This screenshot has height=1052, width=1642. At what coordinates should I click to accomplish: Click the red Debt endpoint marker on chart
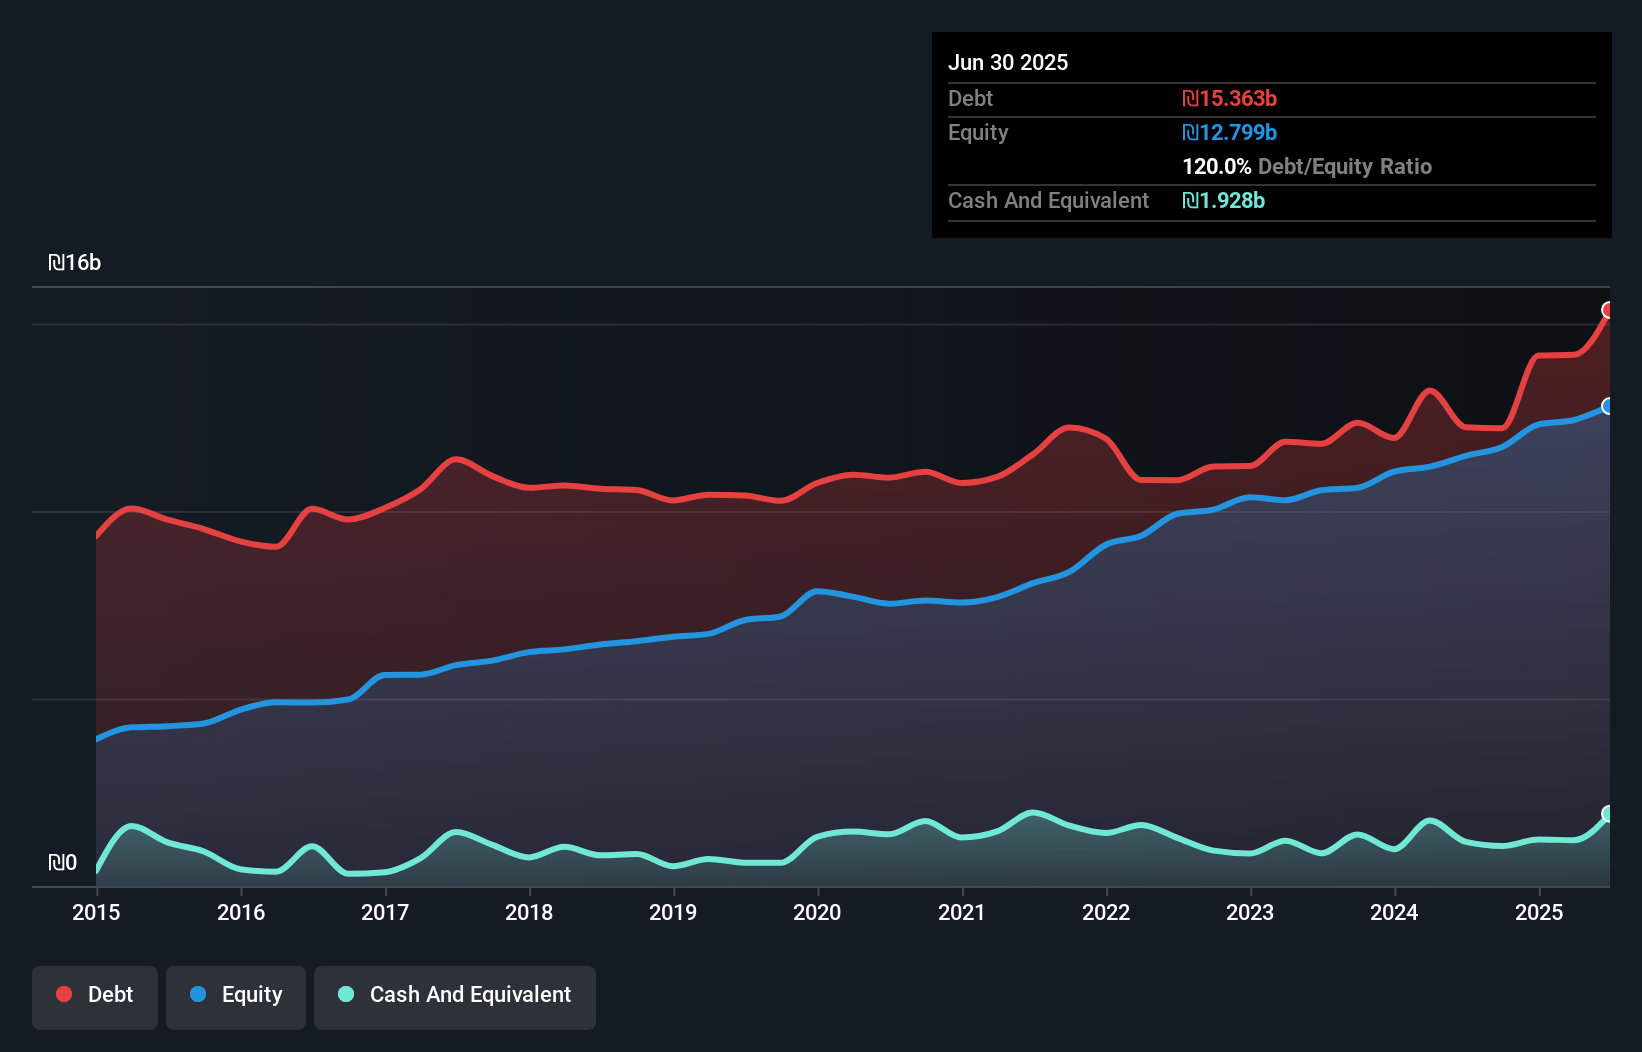click(1608, 312)
